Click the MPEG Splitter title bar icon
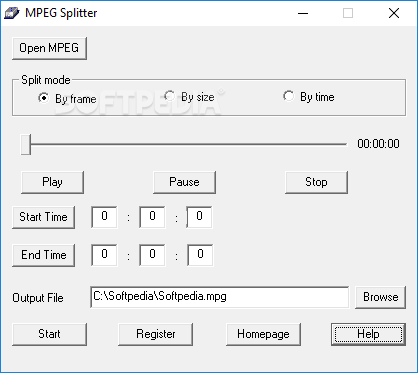418x373 pixels. pos(12,13)
